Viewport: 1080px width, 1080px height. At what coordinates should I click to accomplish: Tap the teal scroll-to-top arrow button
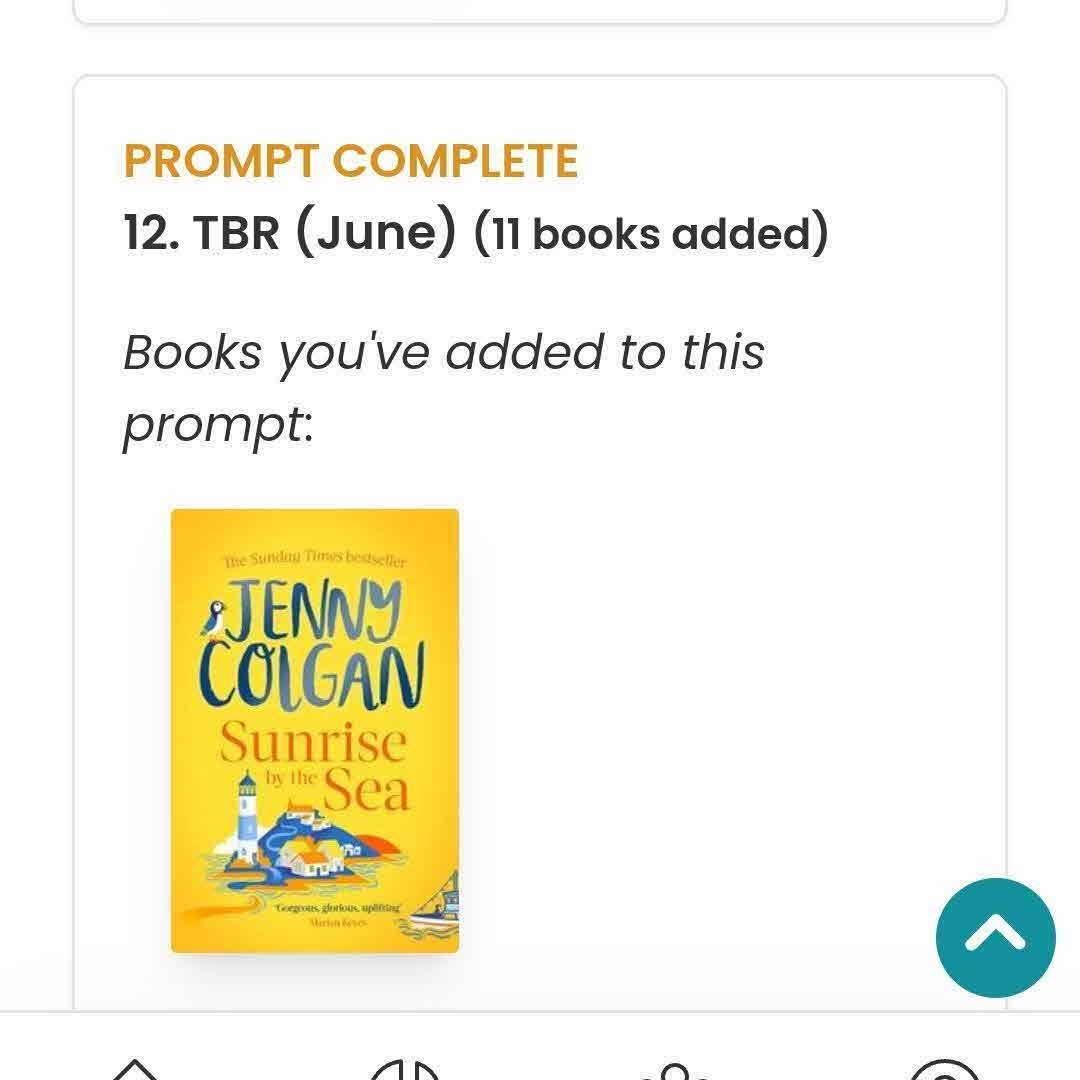pos(995,937)
